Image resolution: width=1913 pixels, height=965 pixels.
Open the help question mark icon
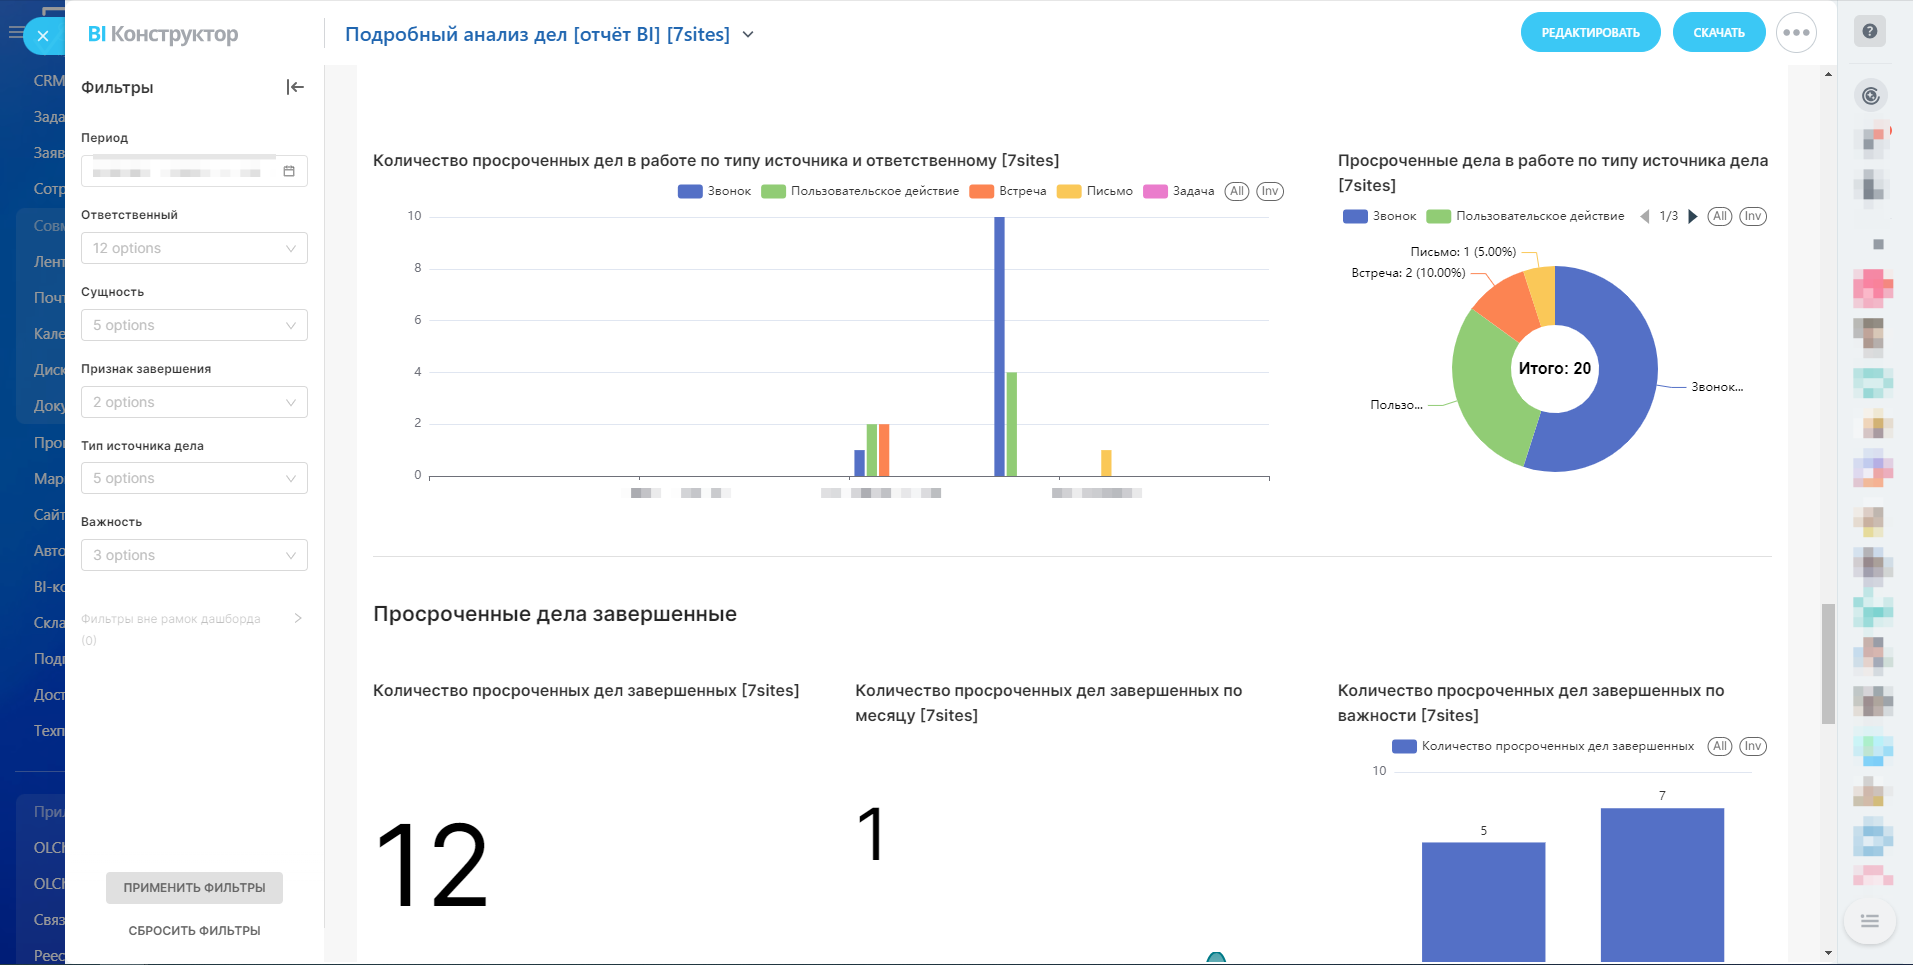pos(1870,31)
